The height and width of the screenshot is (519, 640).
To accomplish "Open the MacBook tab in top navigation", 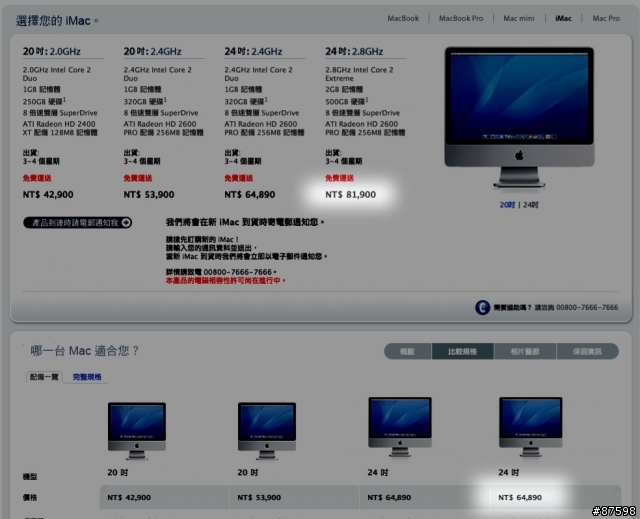I will click(x=403, y=18).
